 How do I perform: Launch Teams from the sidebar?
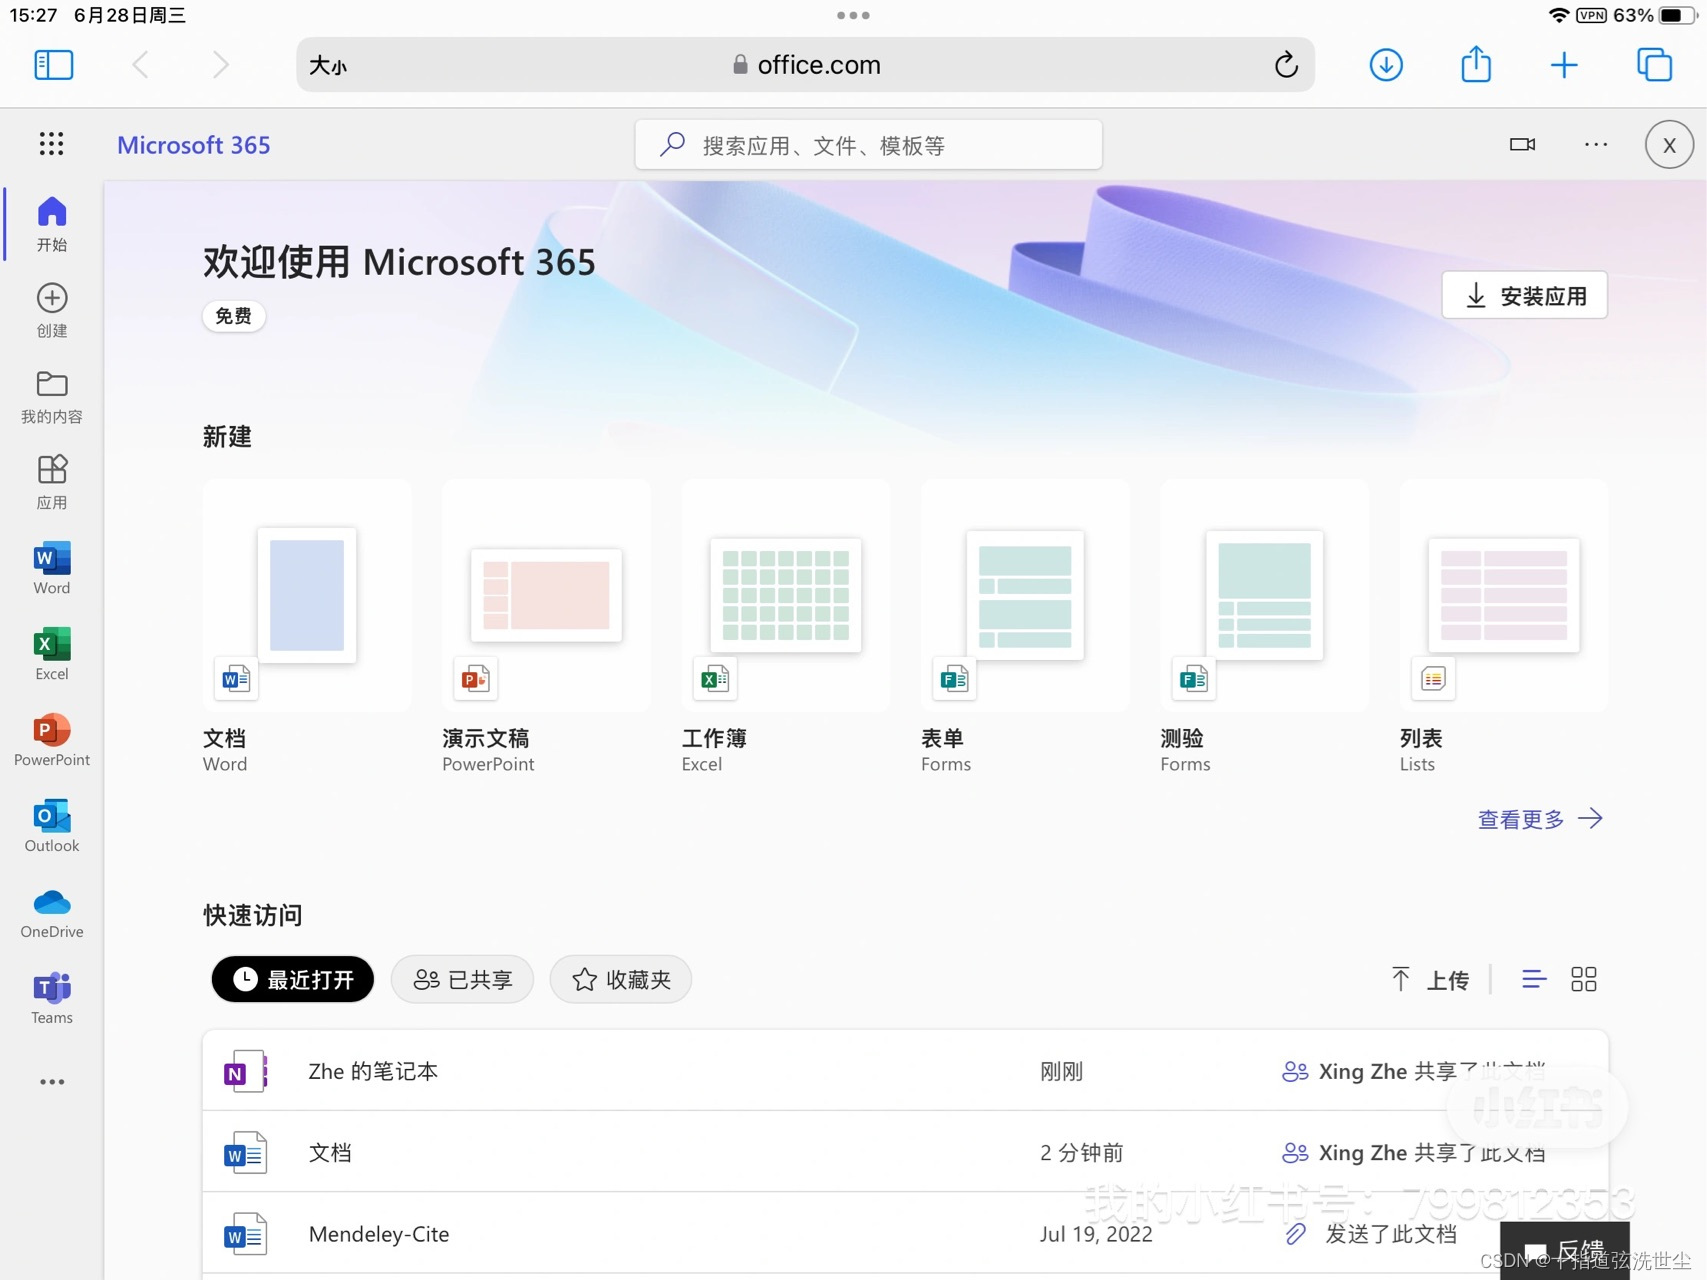pos(52,998)
